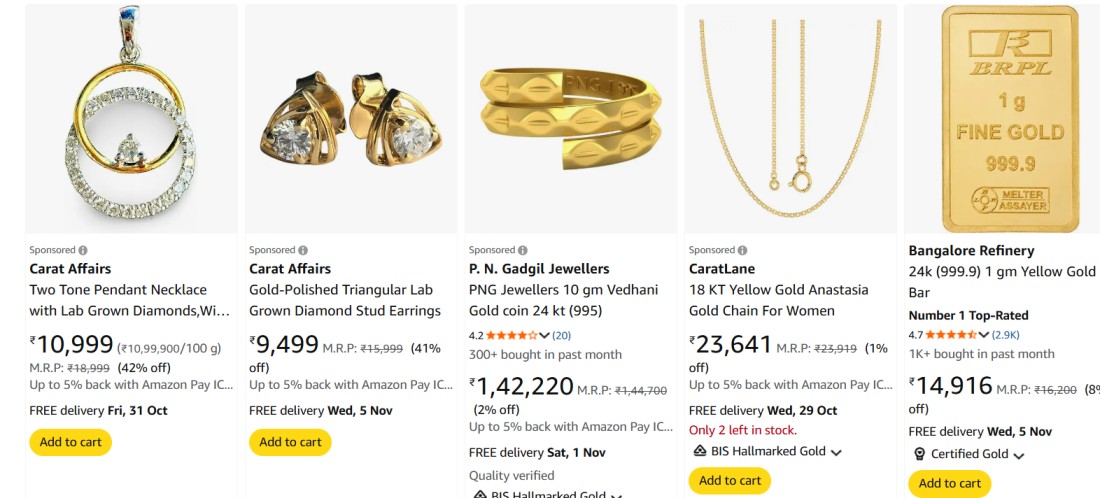
Task: Click Sponsored info icon above Two Tone Pendant
Action: pos(83,250)
